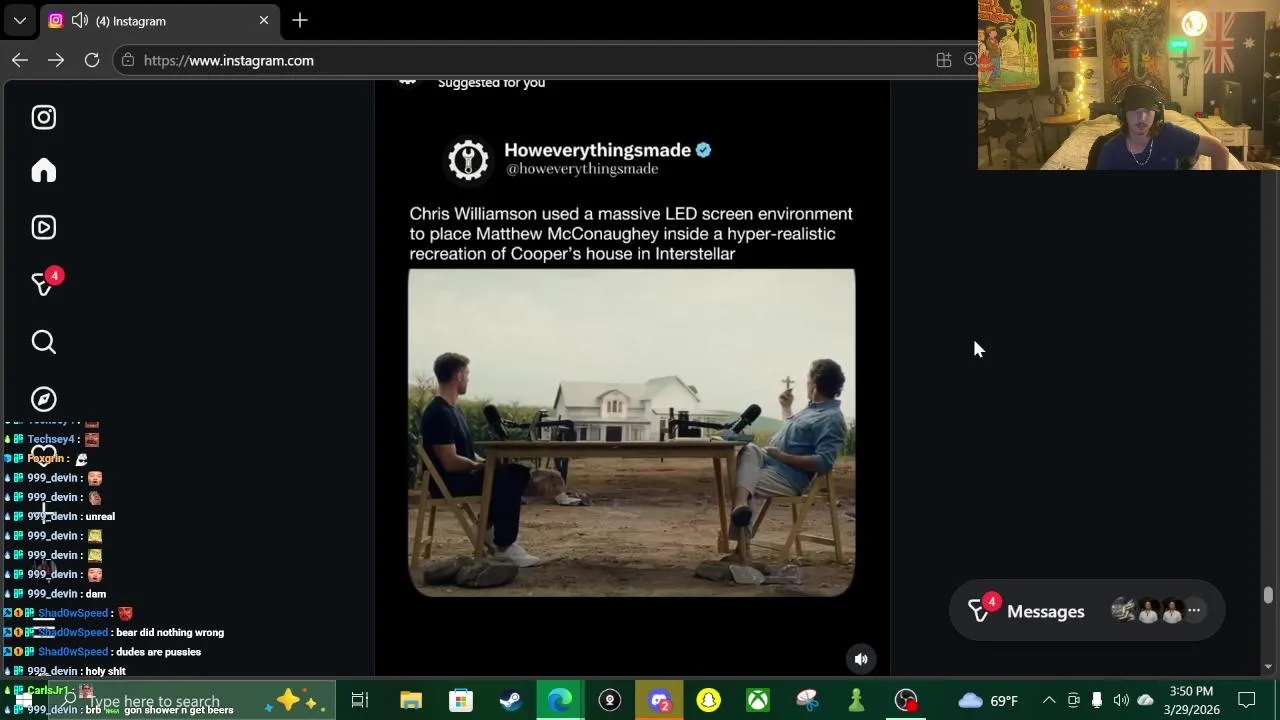Launch Steam from taskbar
Image resolution: width=1280 pixels, height=720 pixels.
(x=510, y=700)
